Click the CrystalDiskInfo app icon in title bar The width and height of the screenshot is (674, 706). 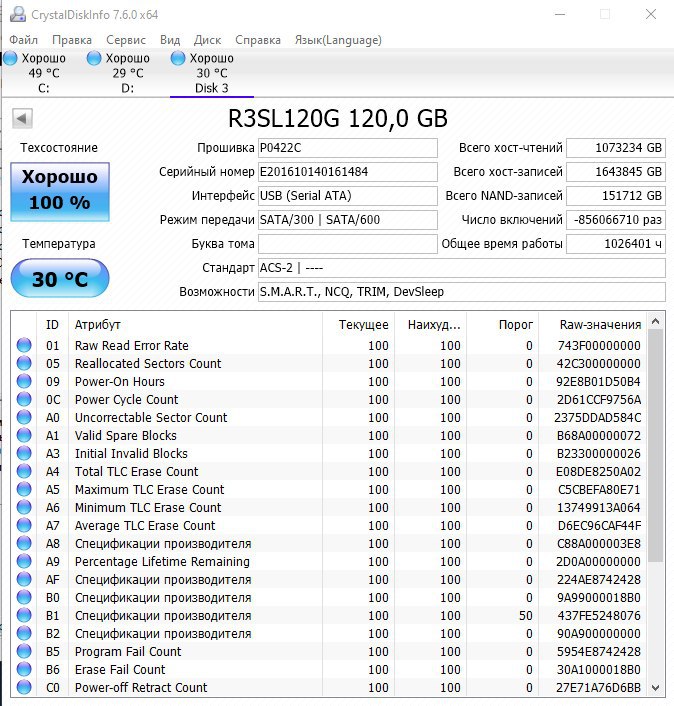click(18, 14)
